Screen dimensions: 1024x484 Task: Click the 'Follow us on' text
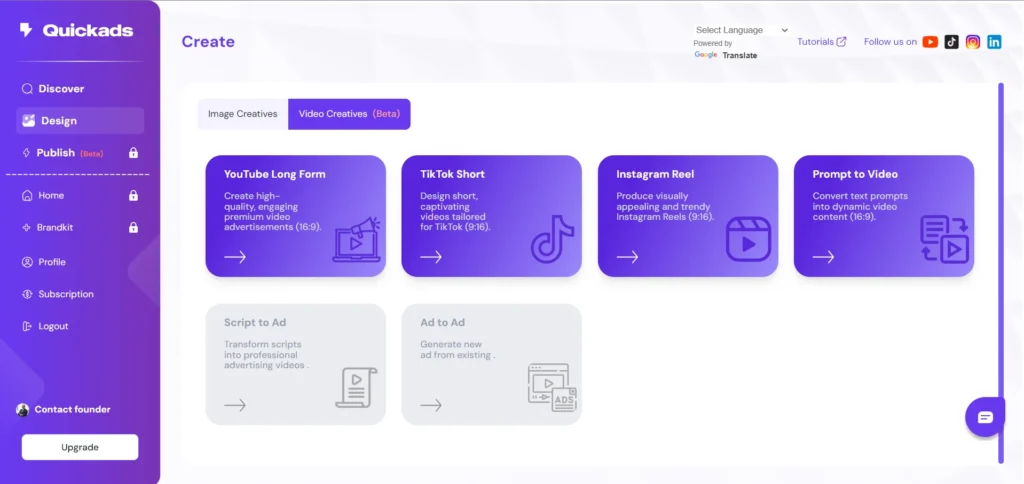pyautogui.click(x=890, y=42)
